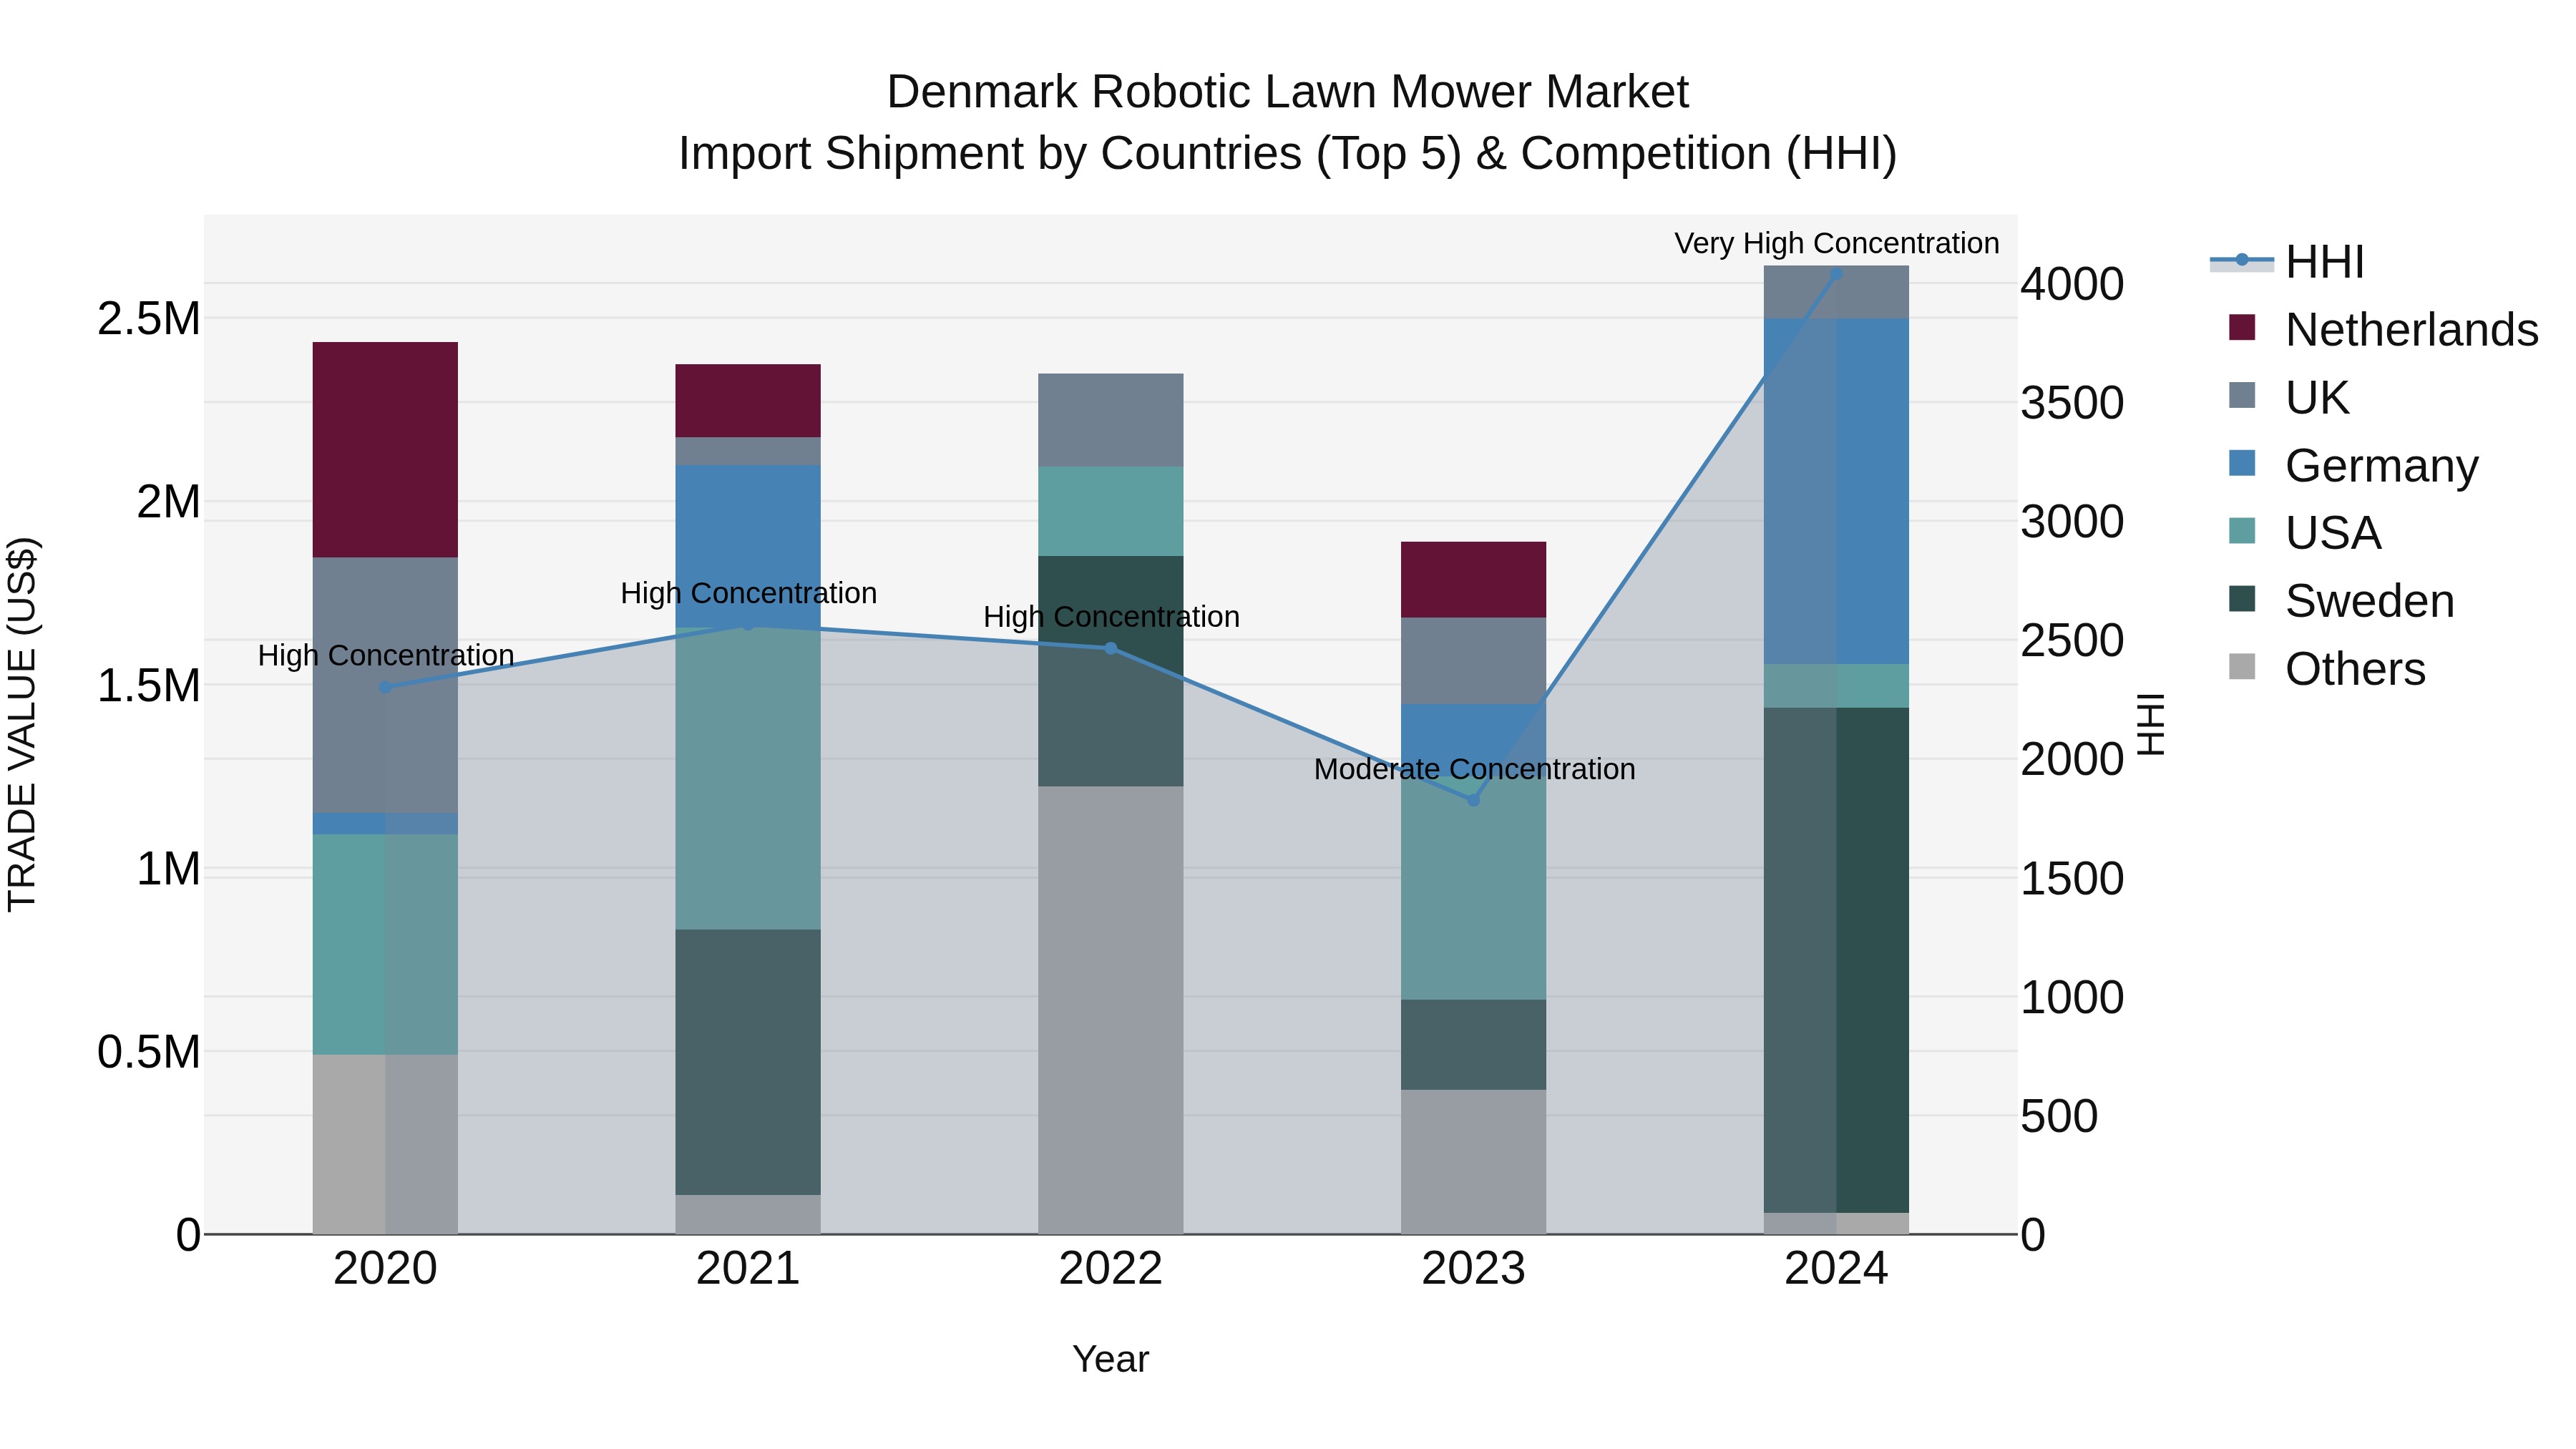Toggle UK legend entry
The height and width of the screenshot is (1449, 2576).
pos(2289,398)
